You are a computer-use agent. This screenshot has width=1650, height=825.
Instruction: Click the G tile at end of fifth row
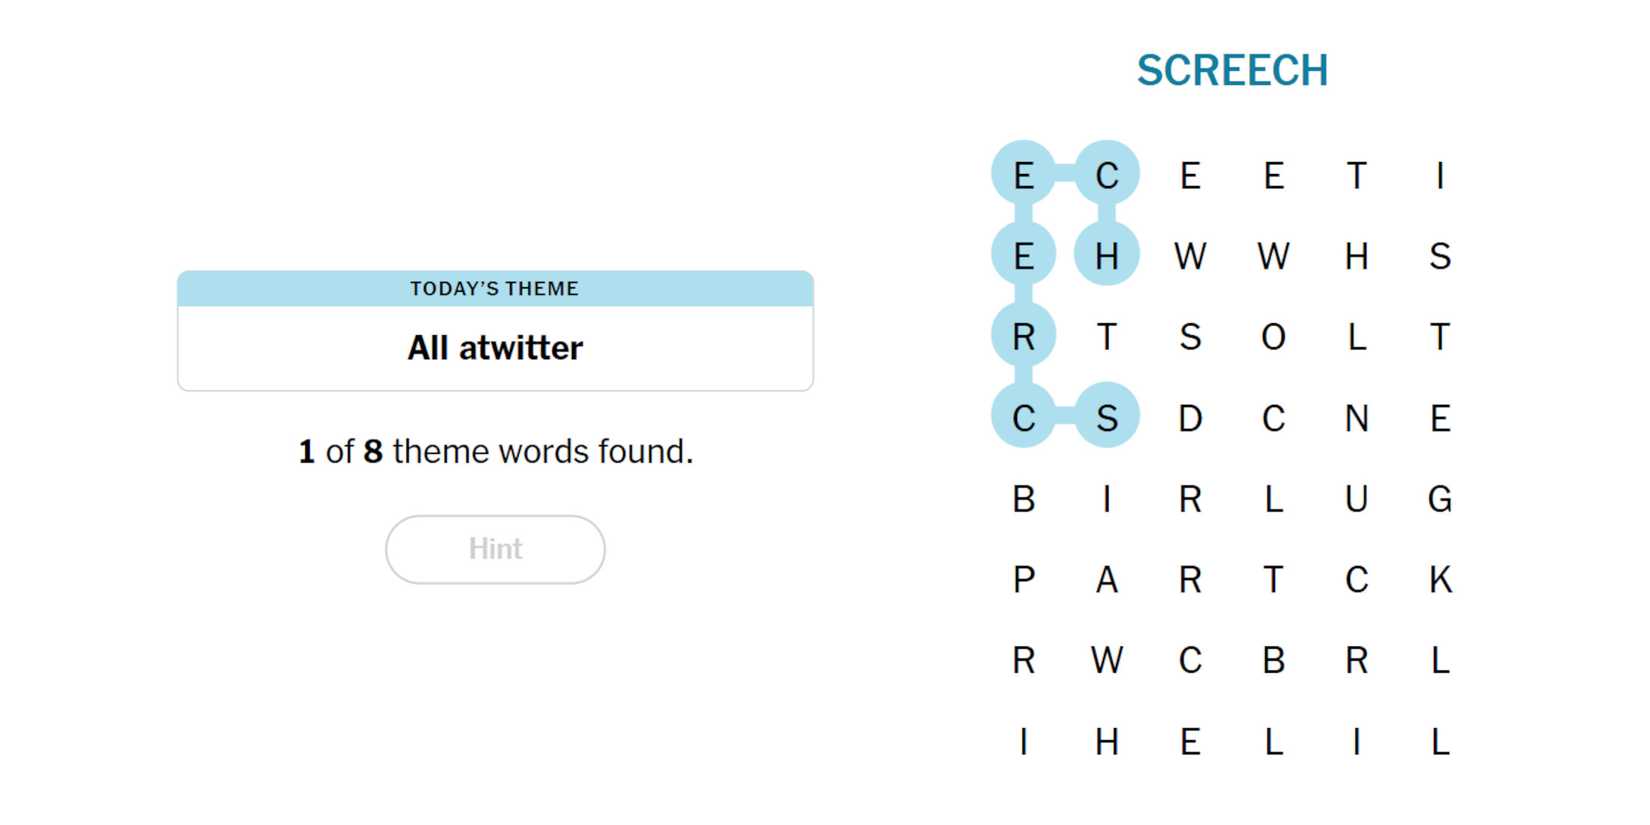1440,499
